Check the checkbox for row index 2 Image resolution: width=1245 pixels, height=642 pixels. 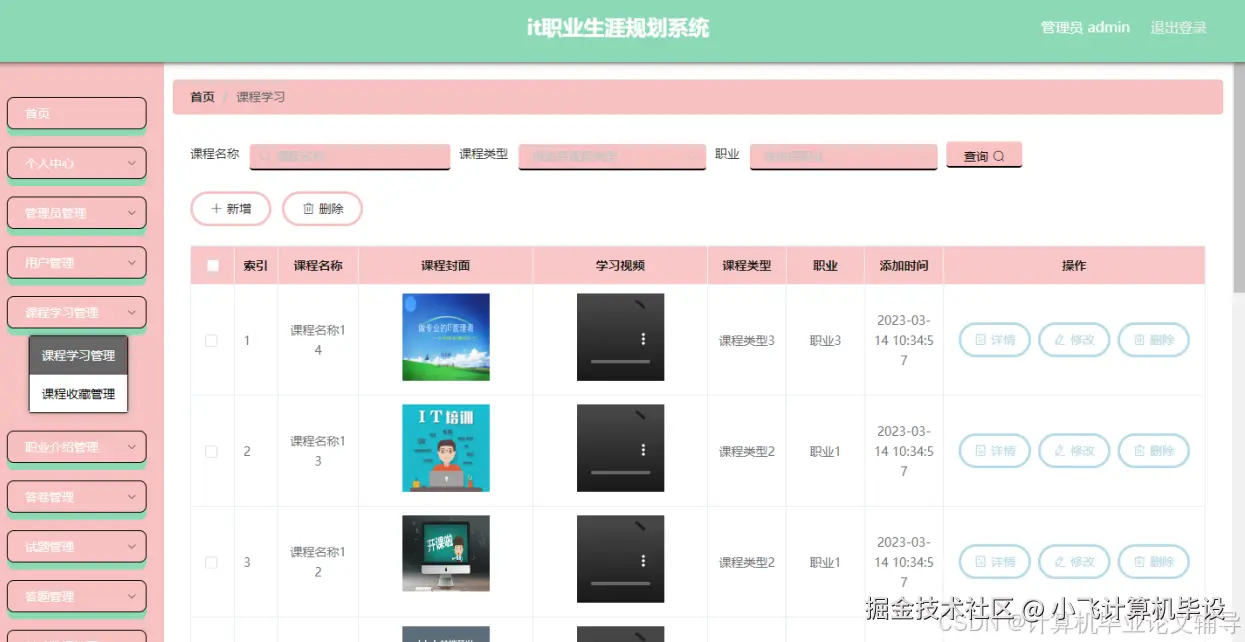tap(211, 451)
